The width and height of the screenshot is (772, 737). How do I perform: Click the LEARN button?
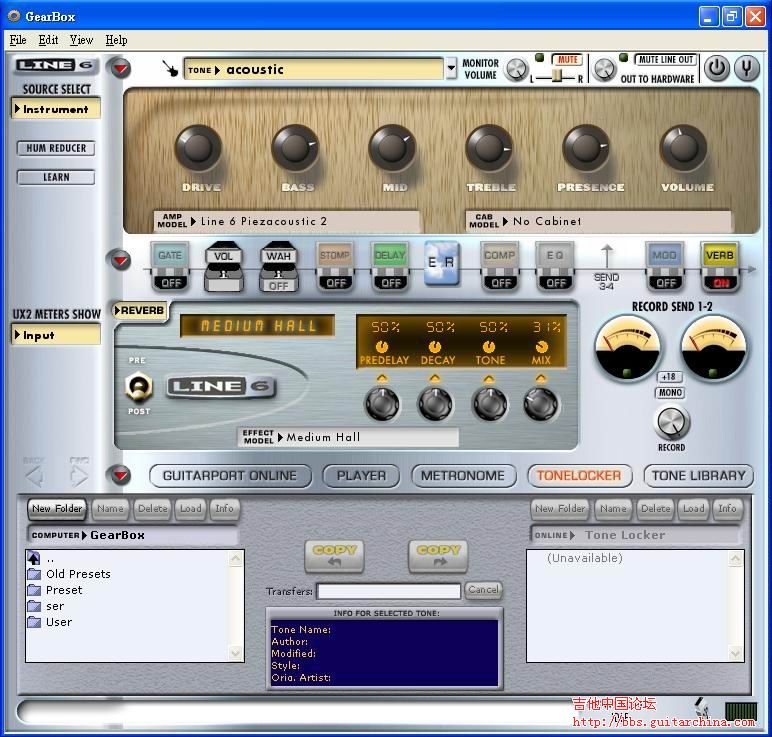click(56, 177)
